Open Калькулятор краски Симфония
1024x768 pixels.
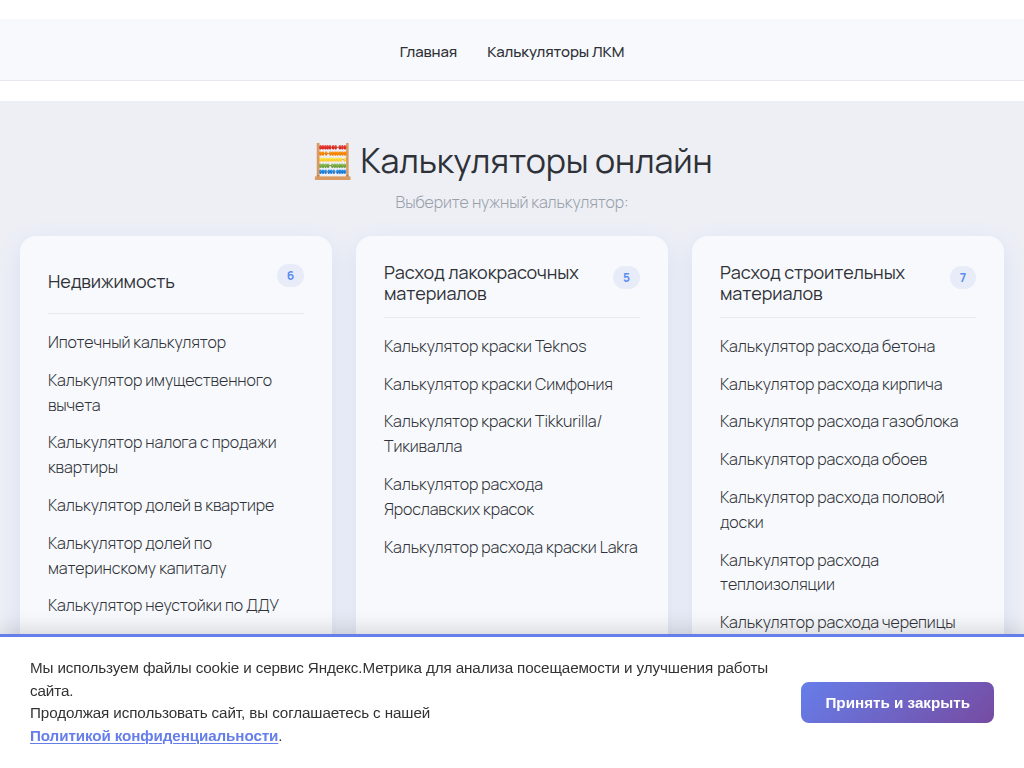pyautogui.click(x=498, y=385)
